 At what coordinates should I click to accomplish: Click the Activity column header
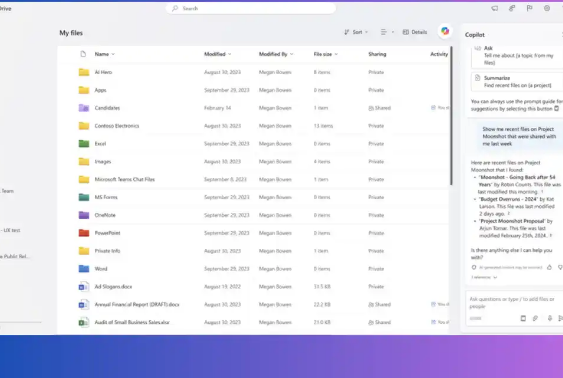pos(439,54)
